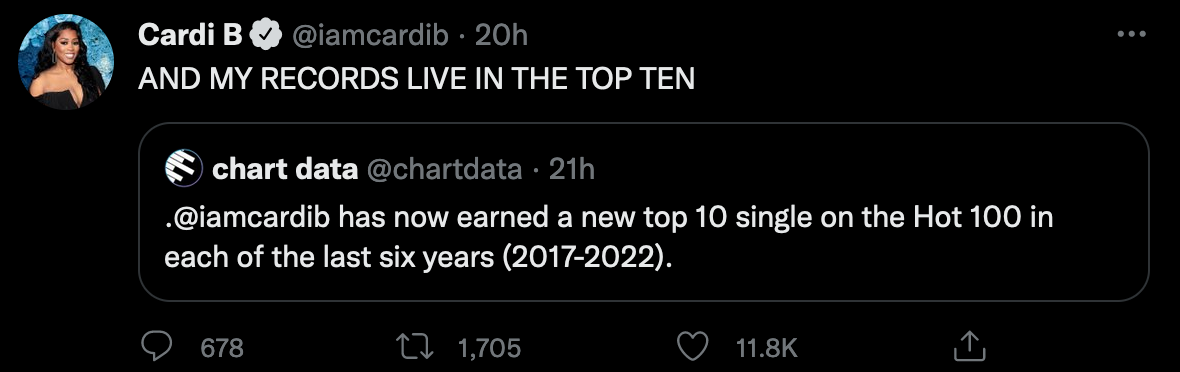Open the chart data profile logo icon
Viewport: 1180px width, 372px height.
(x=183, y=168)
